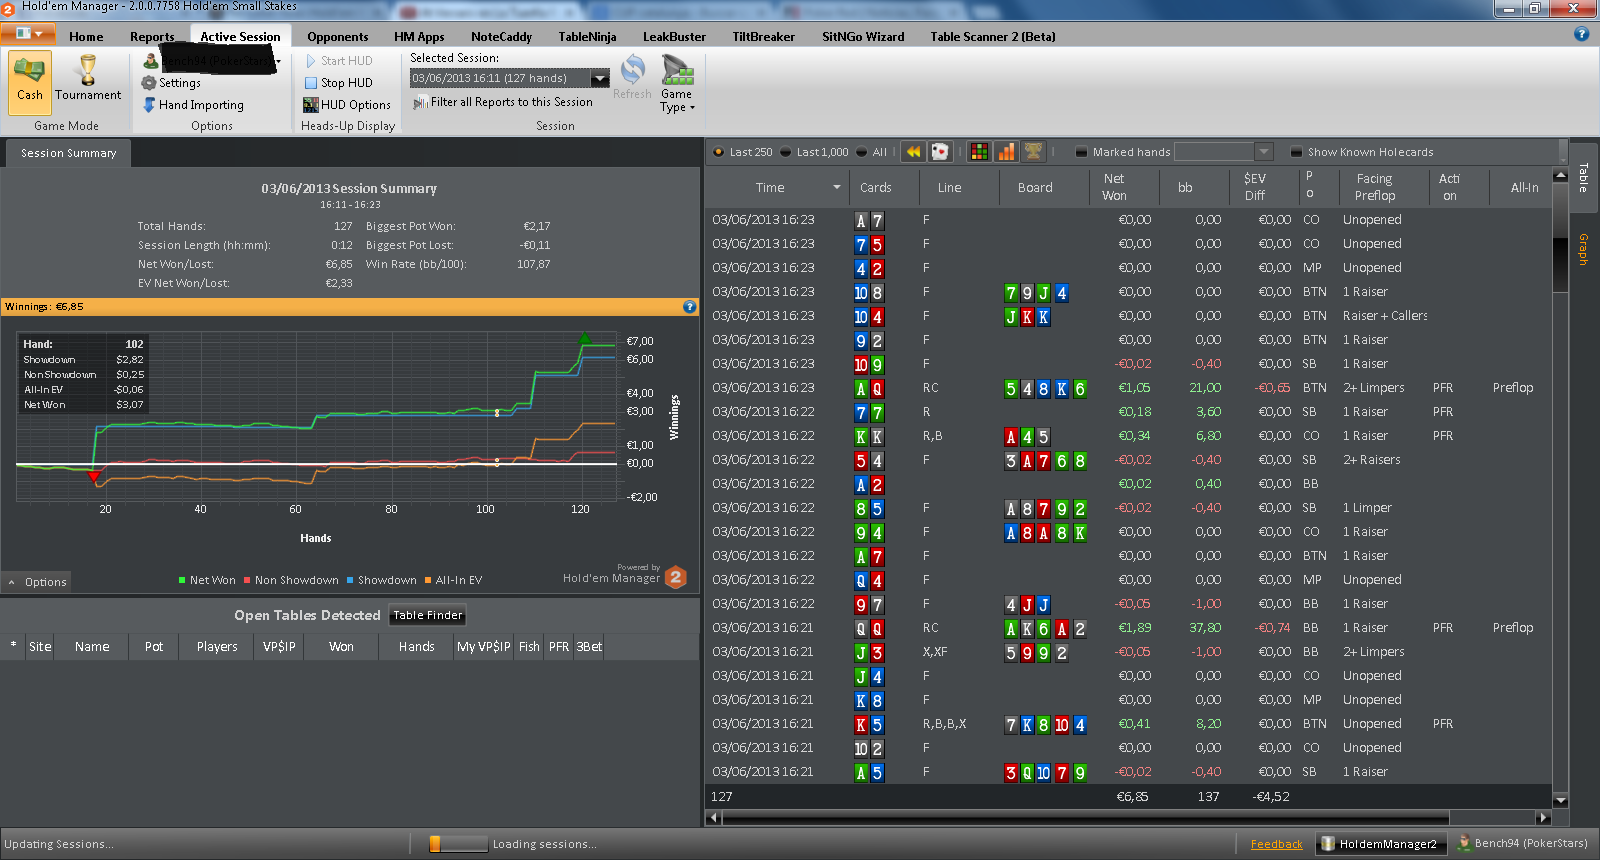
Task: Toggle Net Won legend series
Action: coord(207,580)
